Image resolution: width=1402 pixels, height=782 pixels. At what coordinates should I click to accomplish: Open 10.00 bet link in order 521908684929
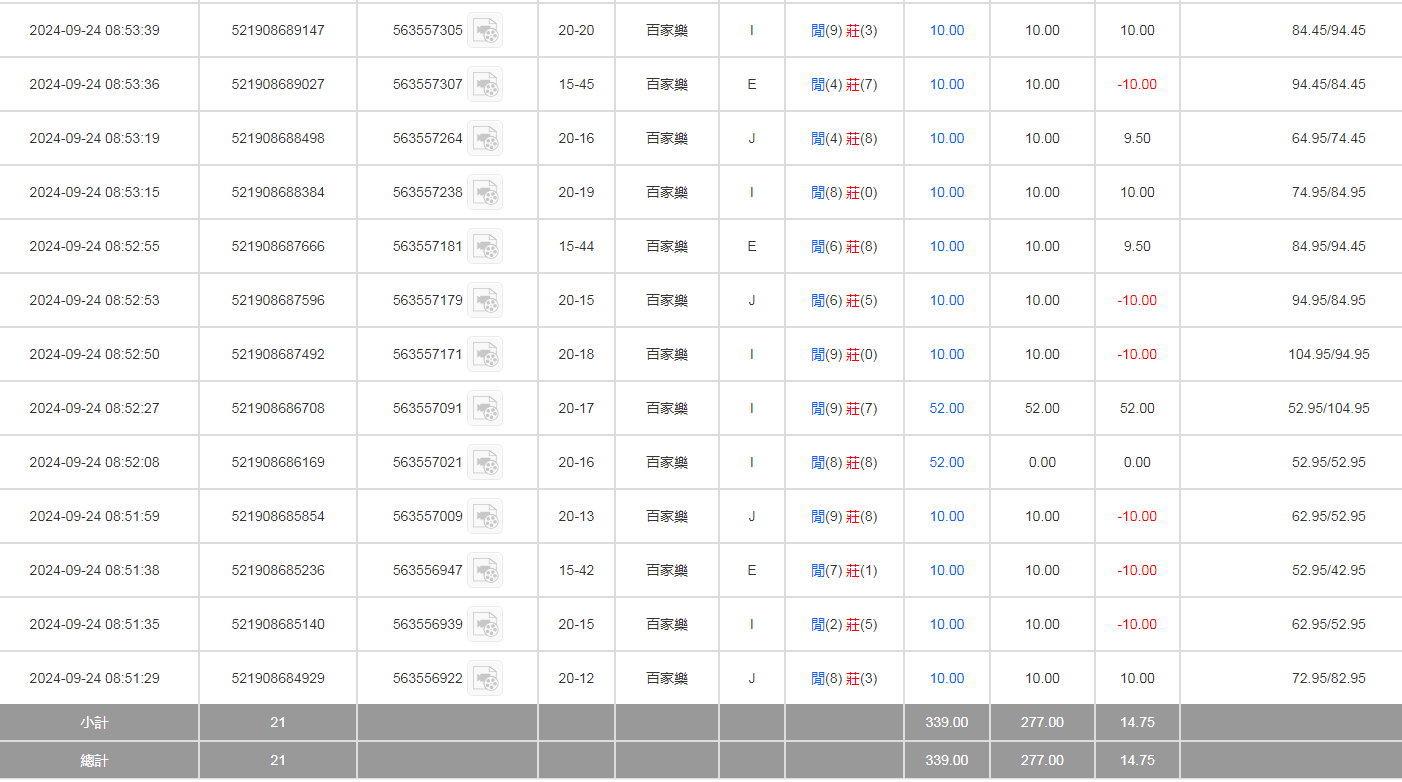[x=946, y=679]
